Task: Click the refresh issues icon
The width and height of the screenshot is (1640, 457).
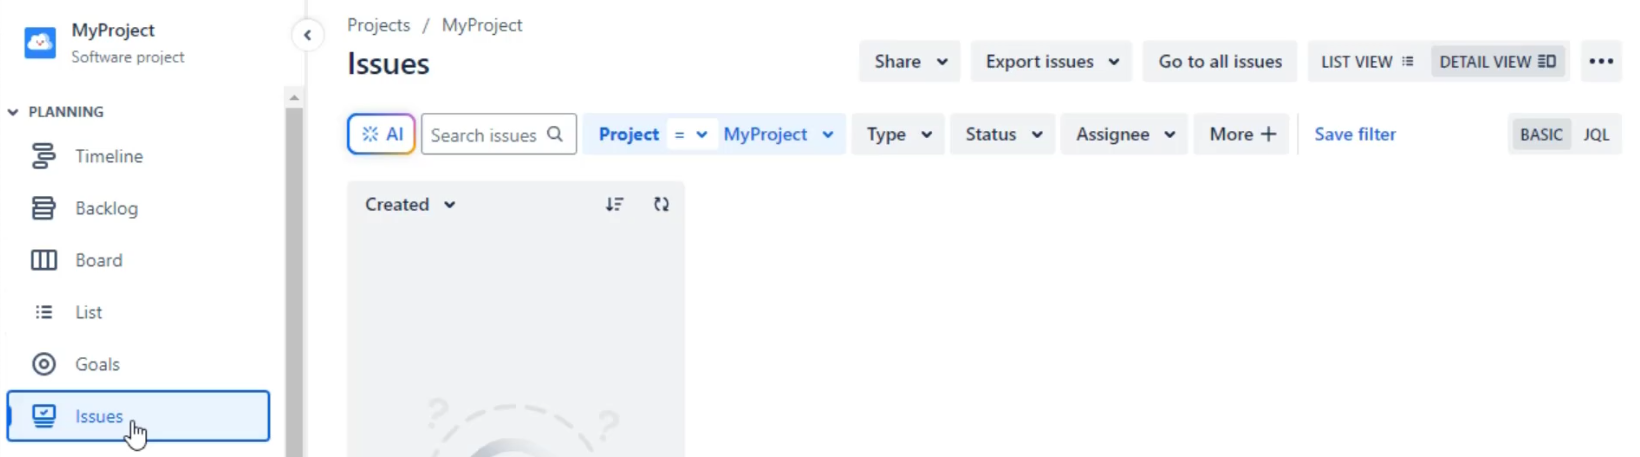Action: point(661,204)
